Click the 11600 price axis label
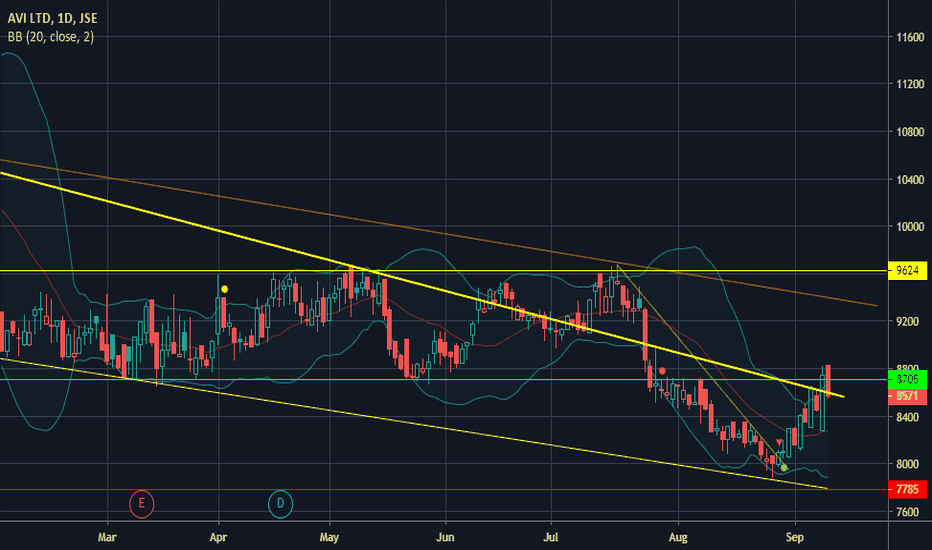Image resolution: width=932 pixels, height=550 pixels. [x=910, y=37]
